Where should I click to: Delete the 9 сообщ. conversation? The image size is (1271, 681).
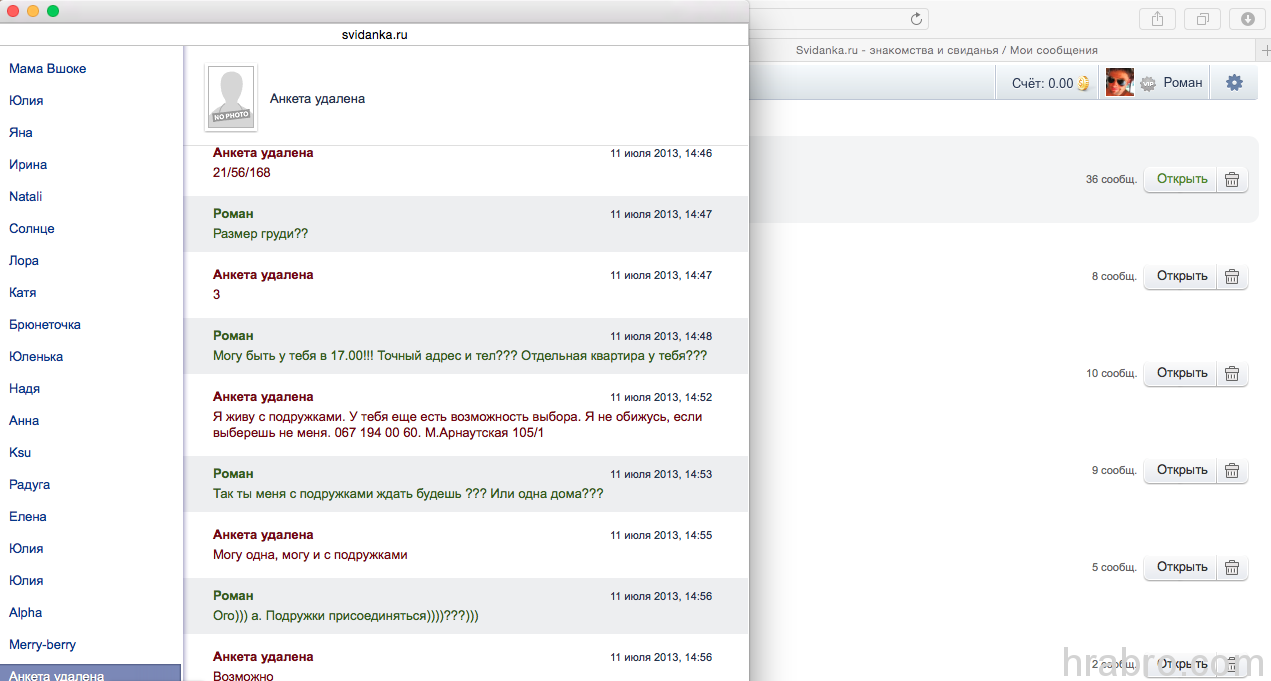1232,471
